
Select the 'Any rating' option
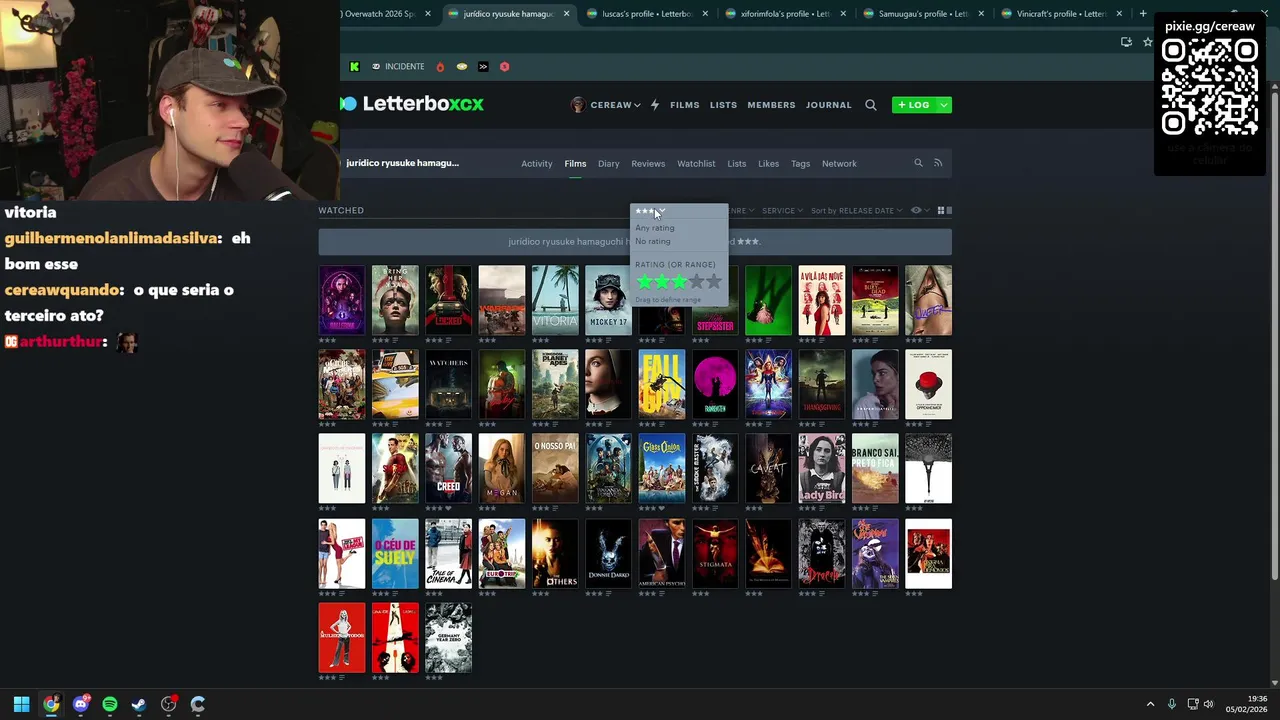tap(655, 228)
